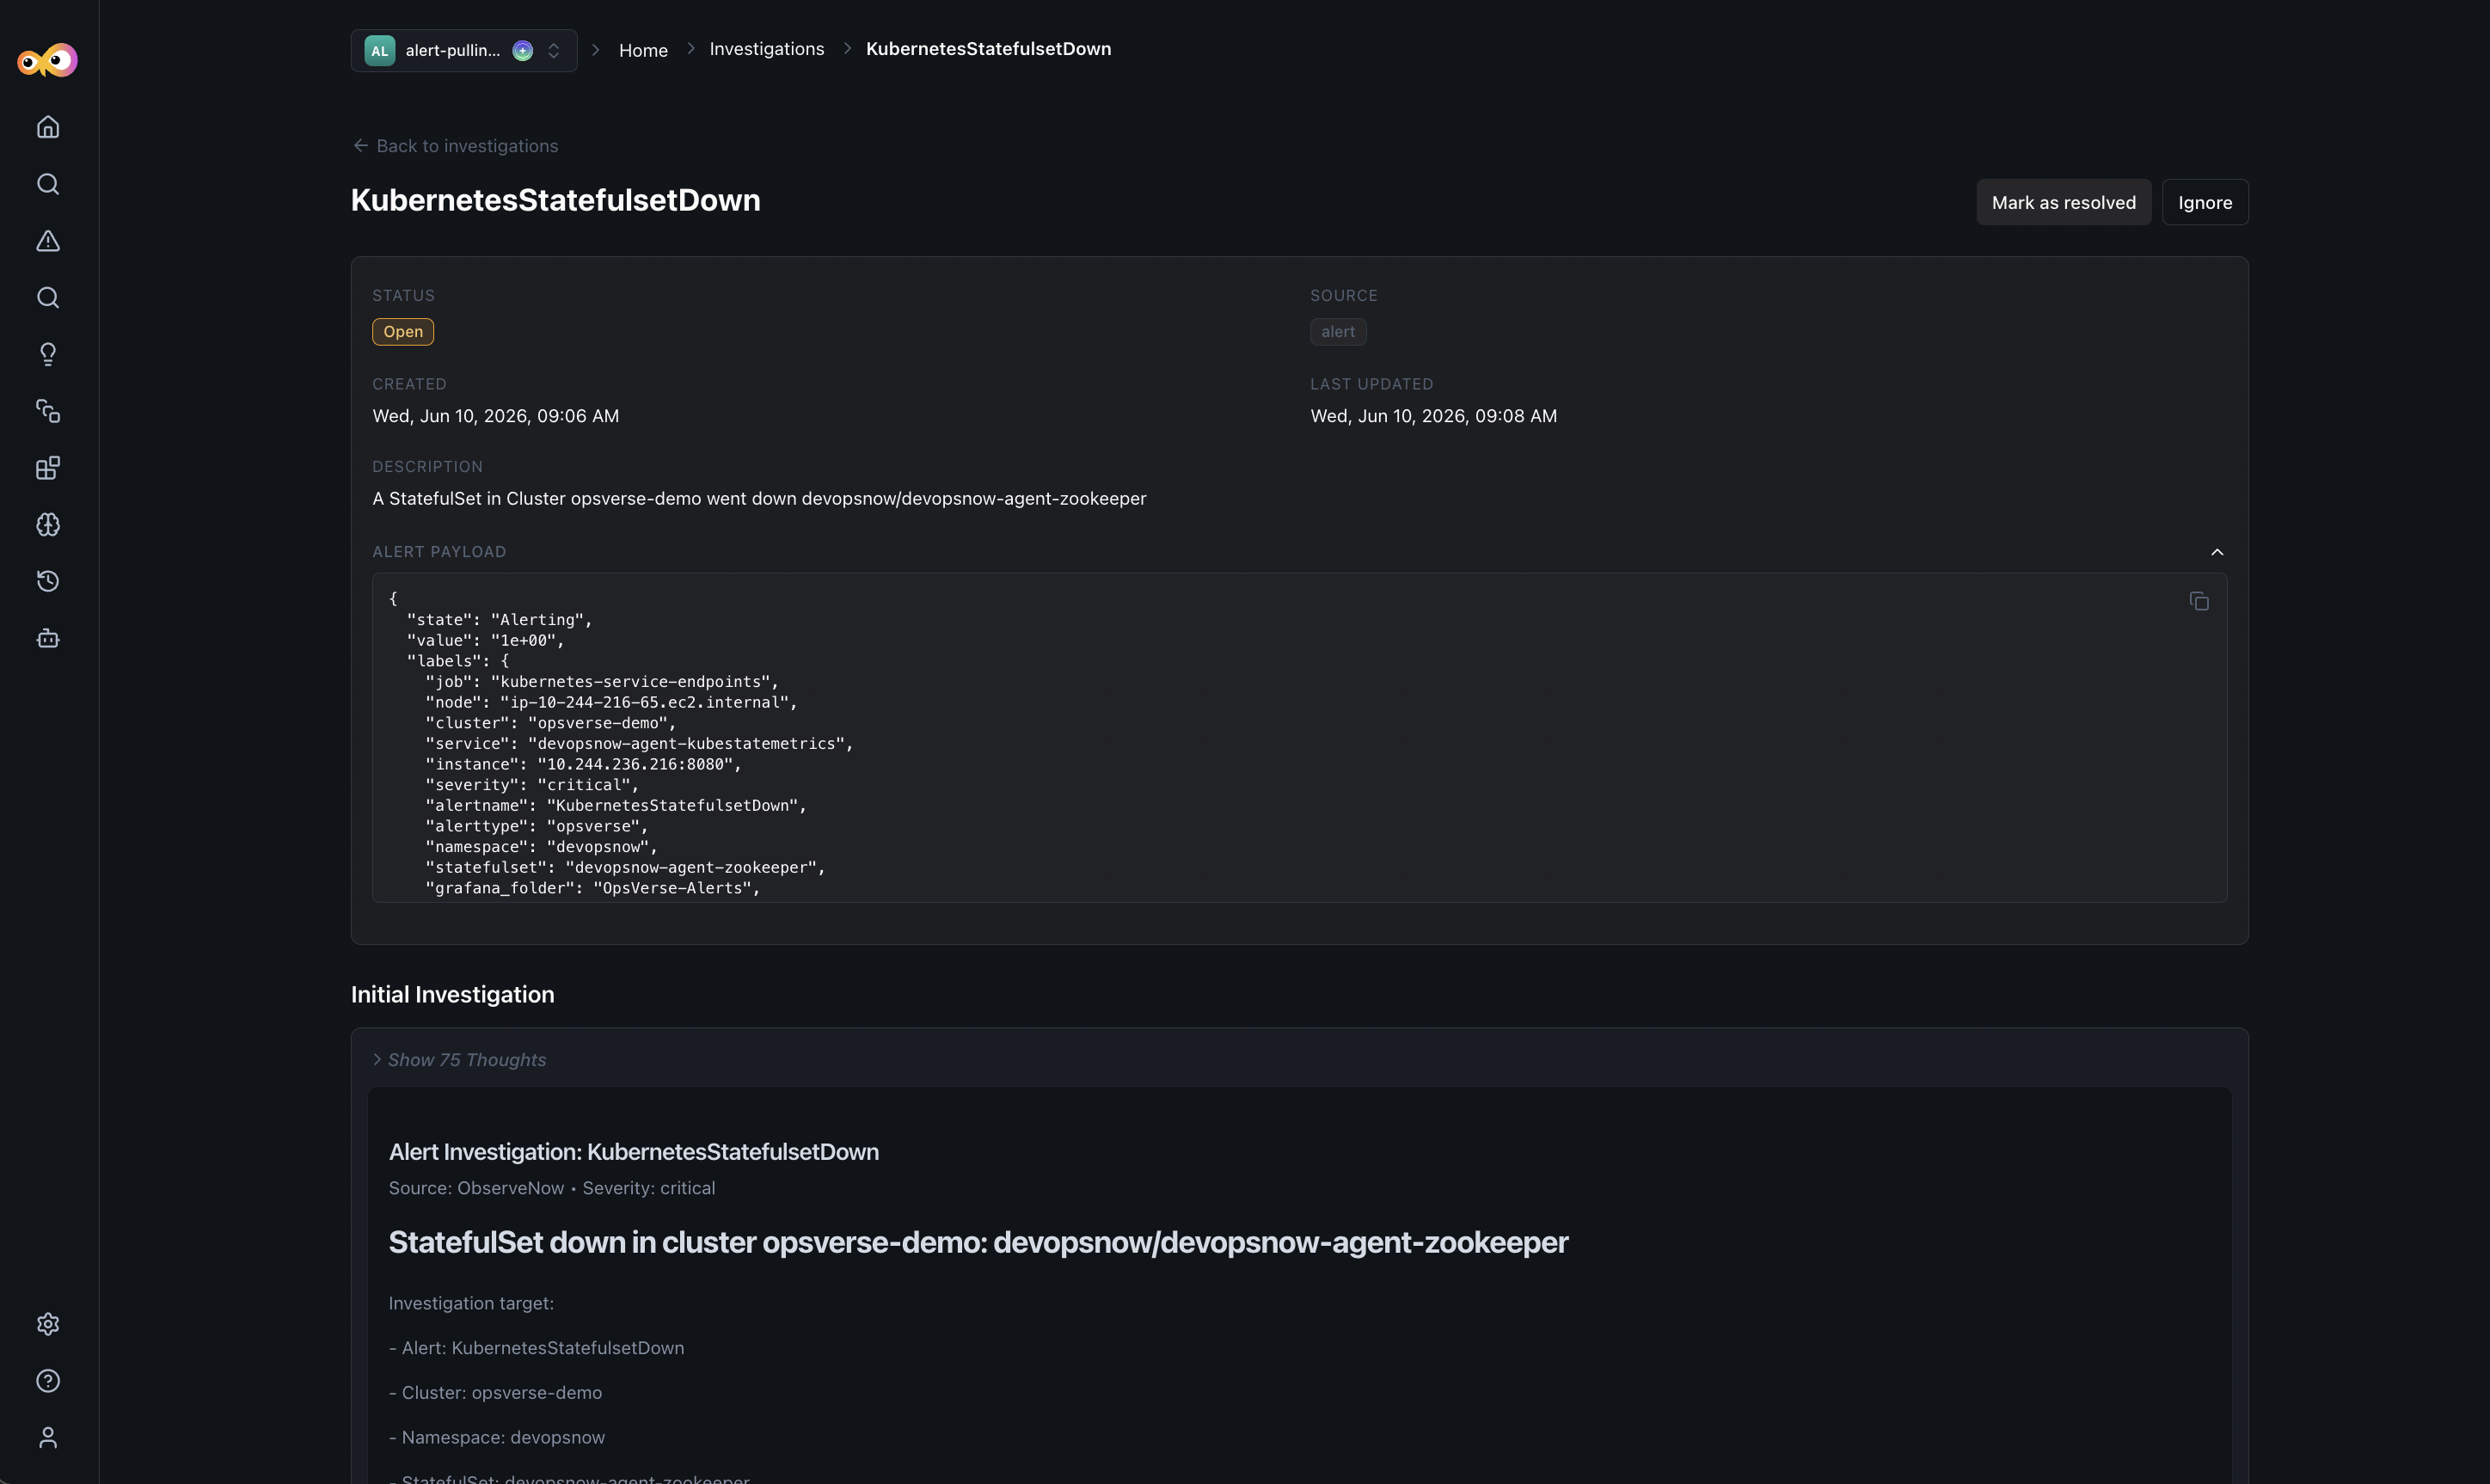
Task: Click the "cluster": "opsverse-demo" payload line
Action: pos(550,723)
